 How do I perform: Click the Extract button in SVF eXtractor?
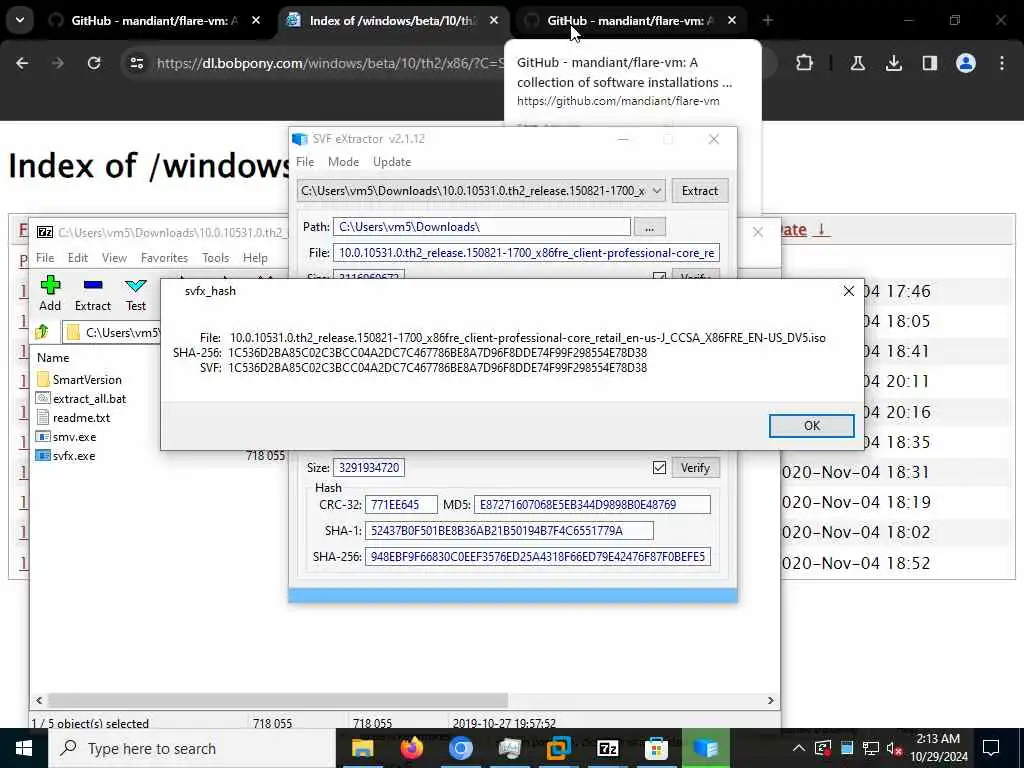699,191
